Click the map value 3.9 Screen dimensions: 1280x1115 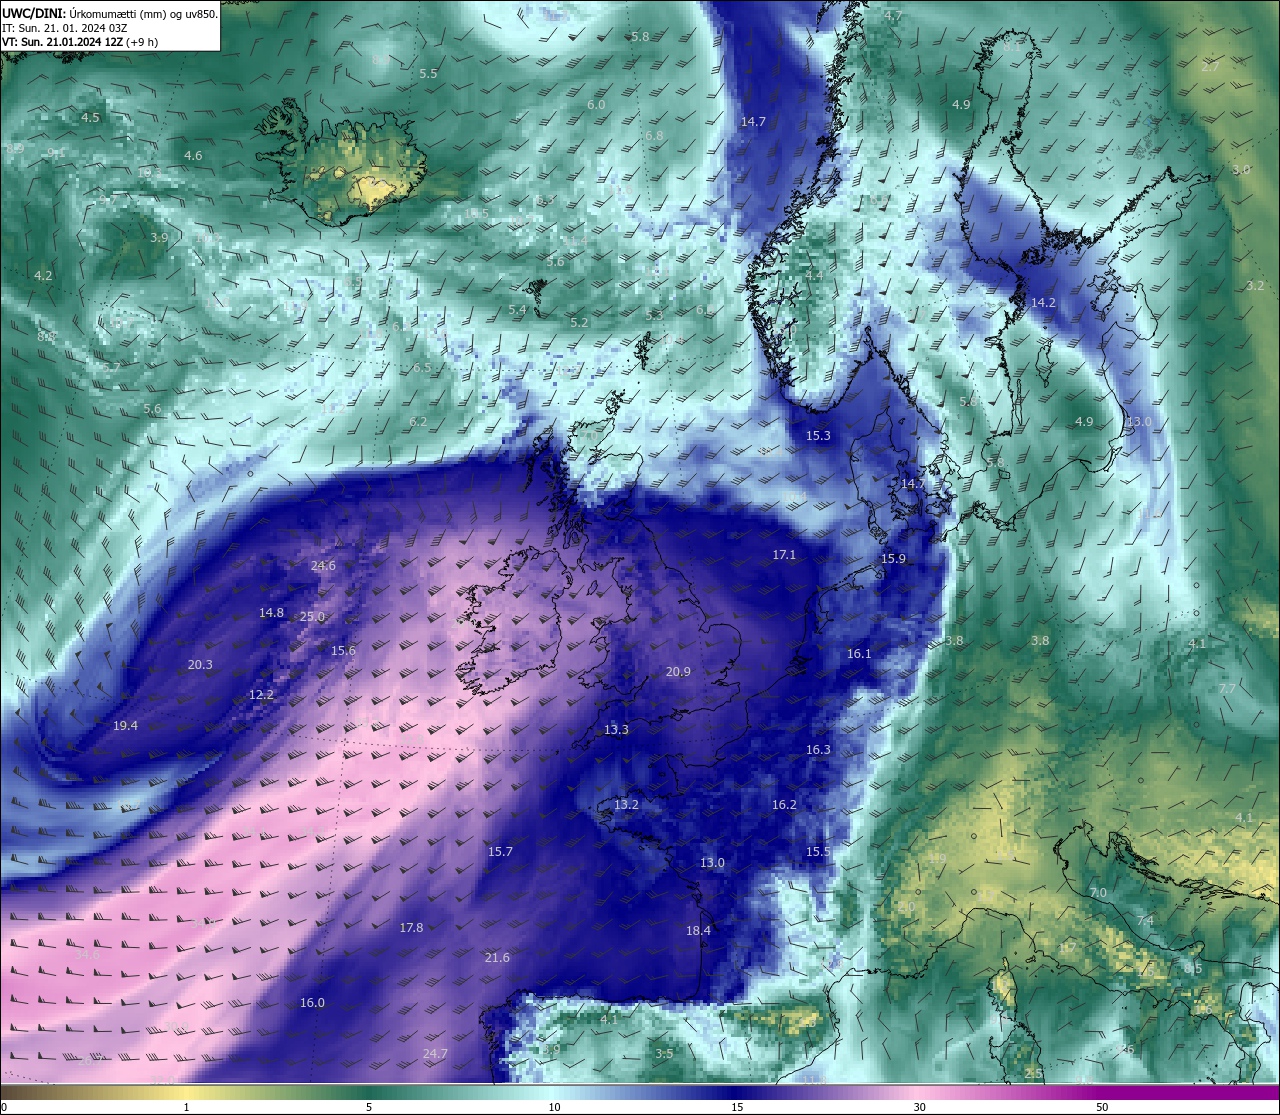pyautogui.click(x=159, y=237)
